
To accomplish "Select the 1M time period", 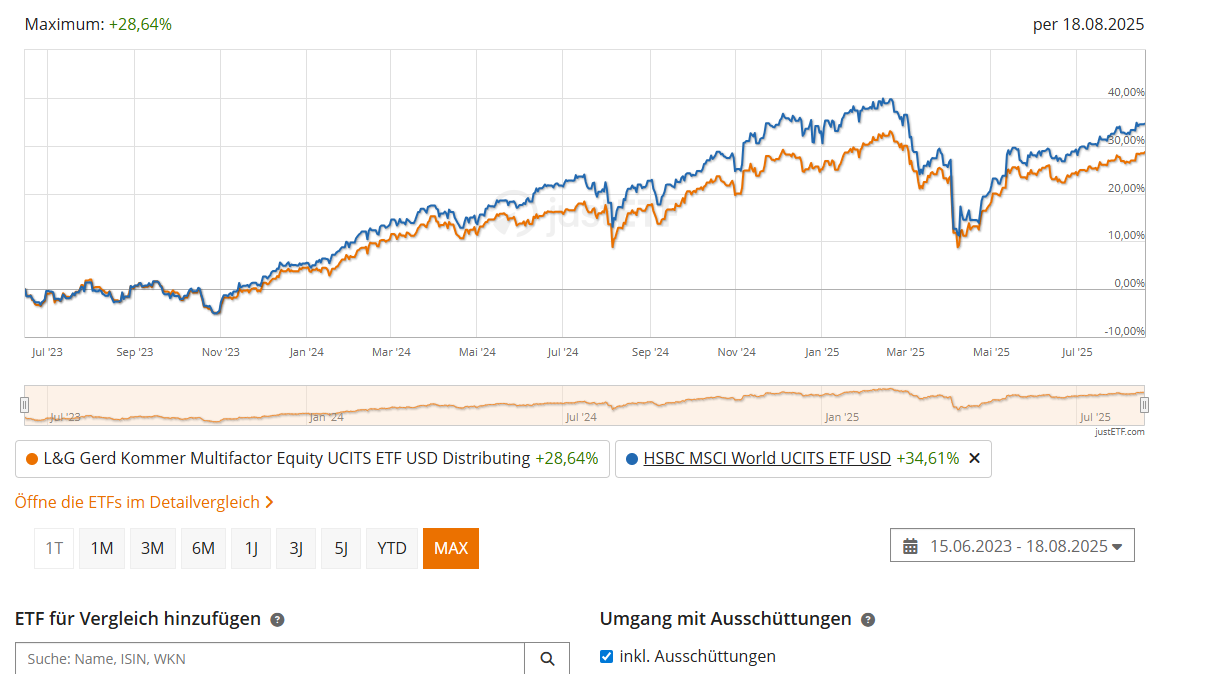I will tap(102, 548).
